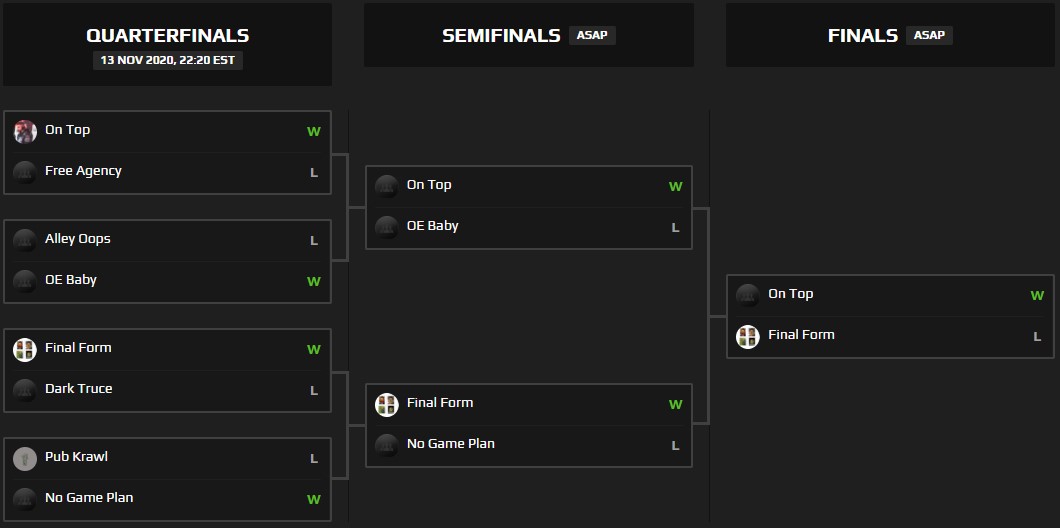Click Free Agency's default team icon

tap(25, 172)
